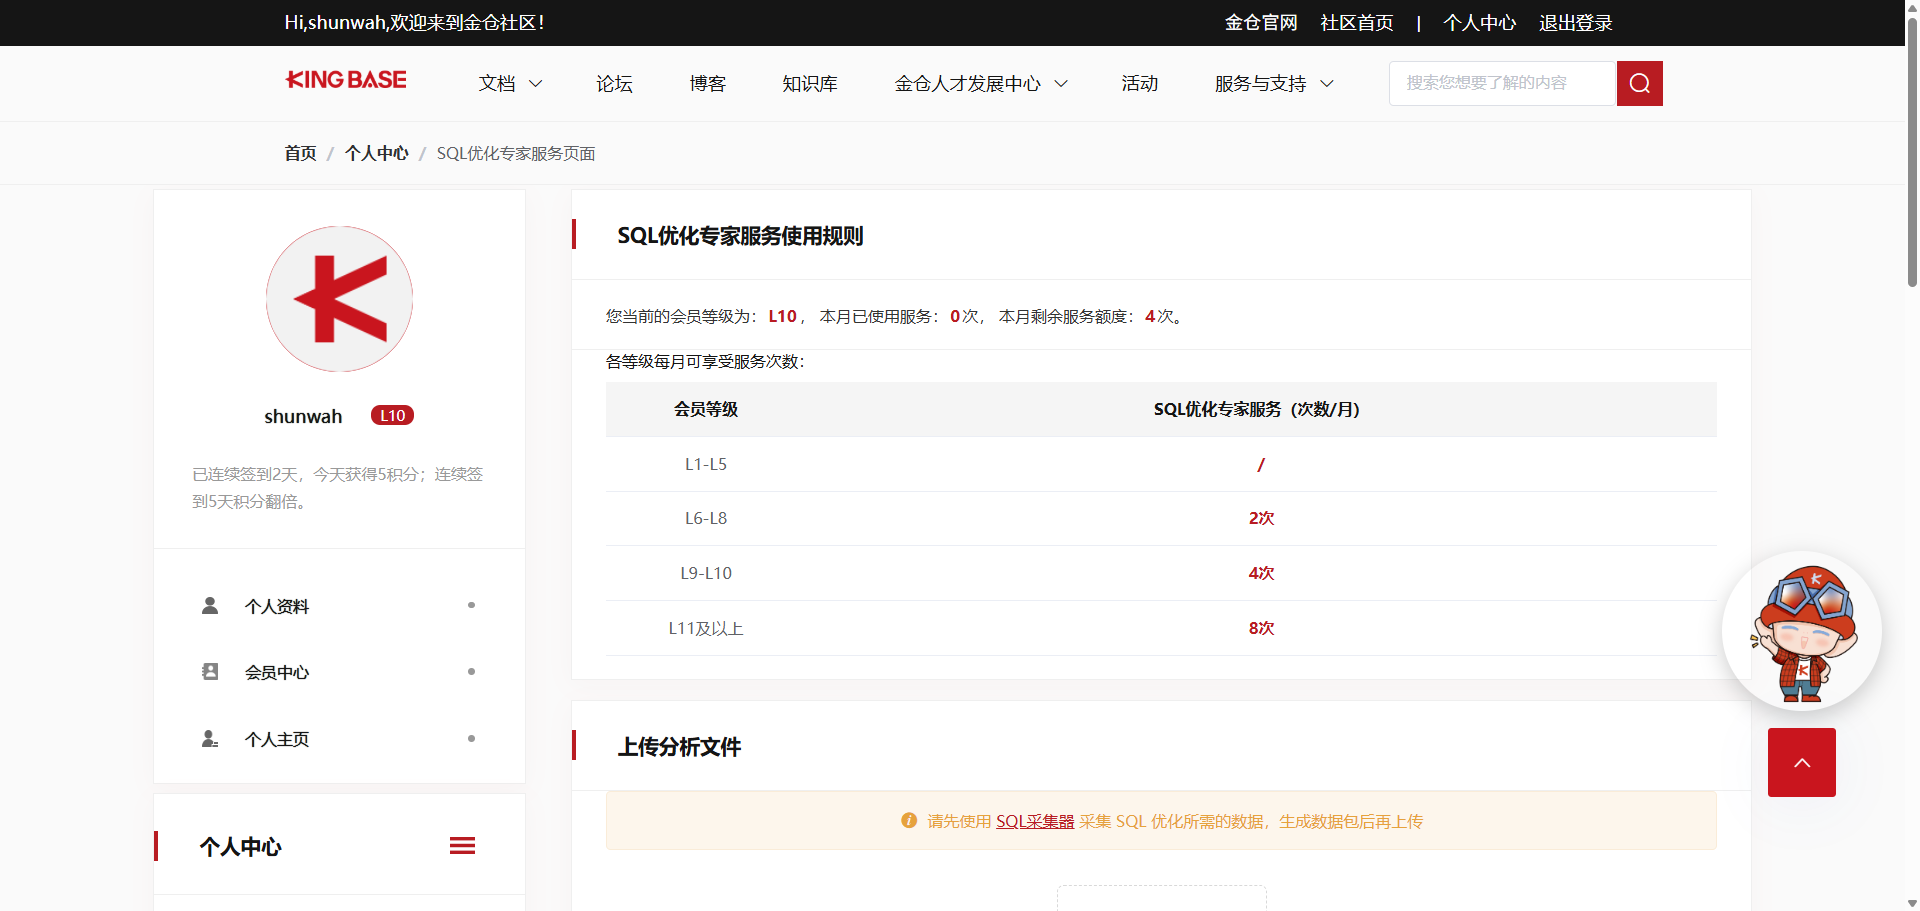Click the 上传分析文件 heading
The height and width of the screenshot is (911, 1920).
(x=679, y=747)
